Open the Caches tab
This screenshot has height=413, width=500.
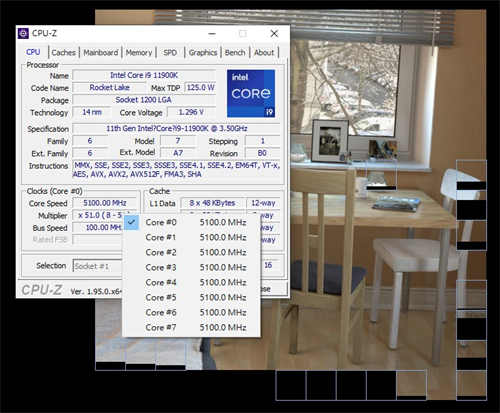click(63, 53)
